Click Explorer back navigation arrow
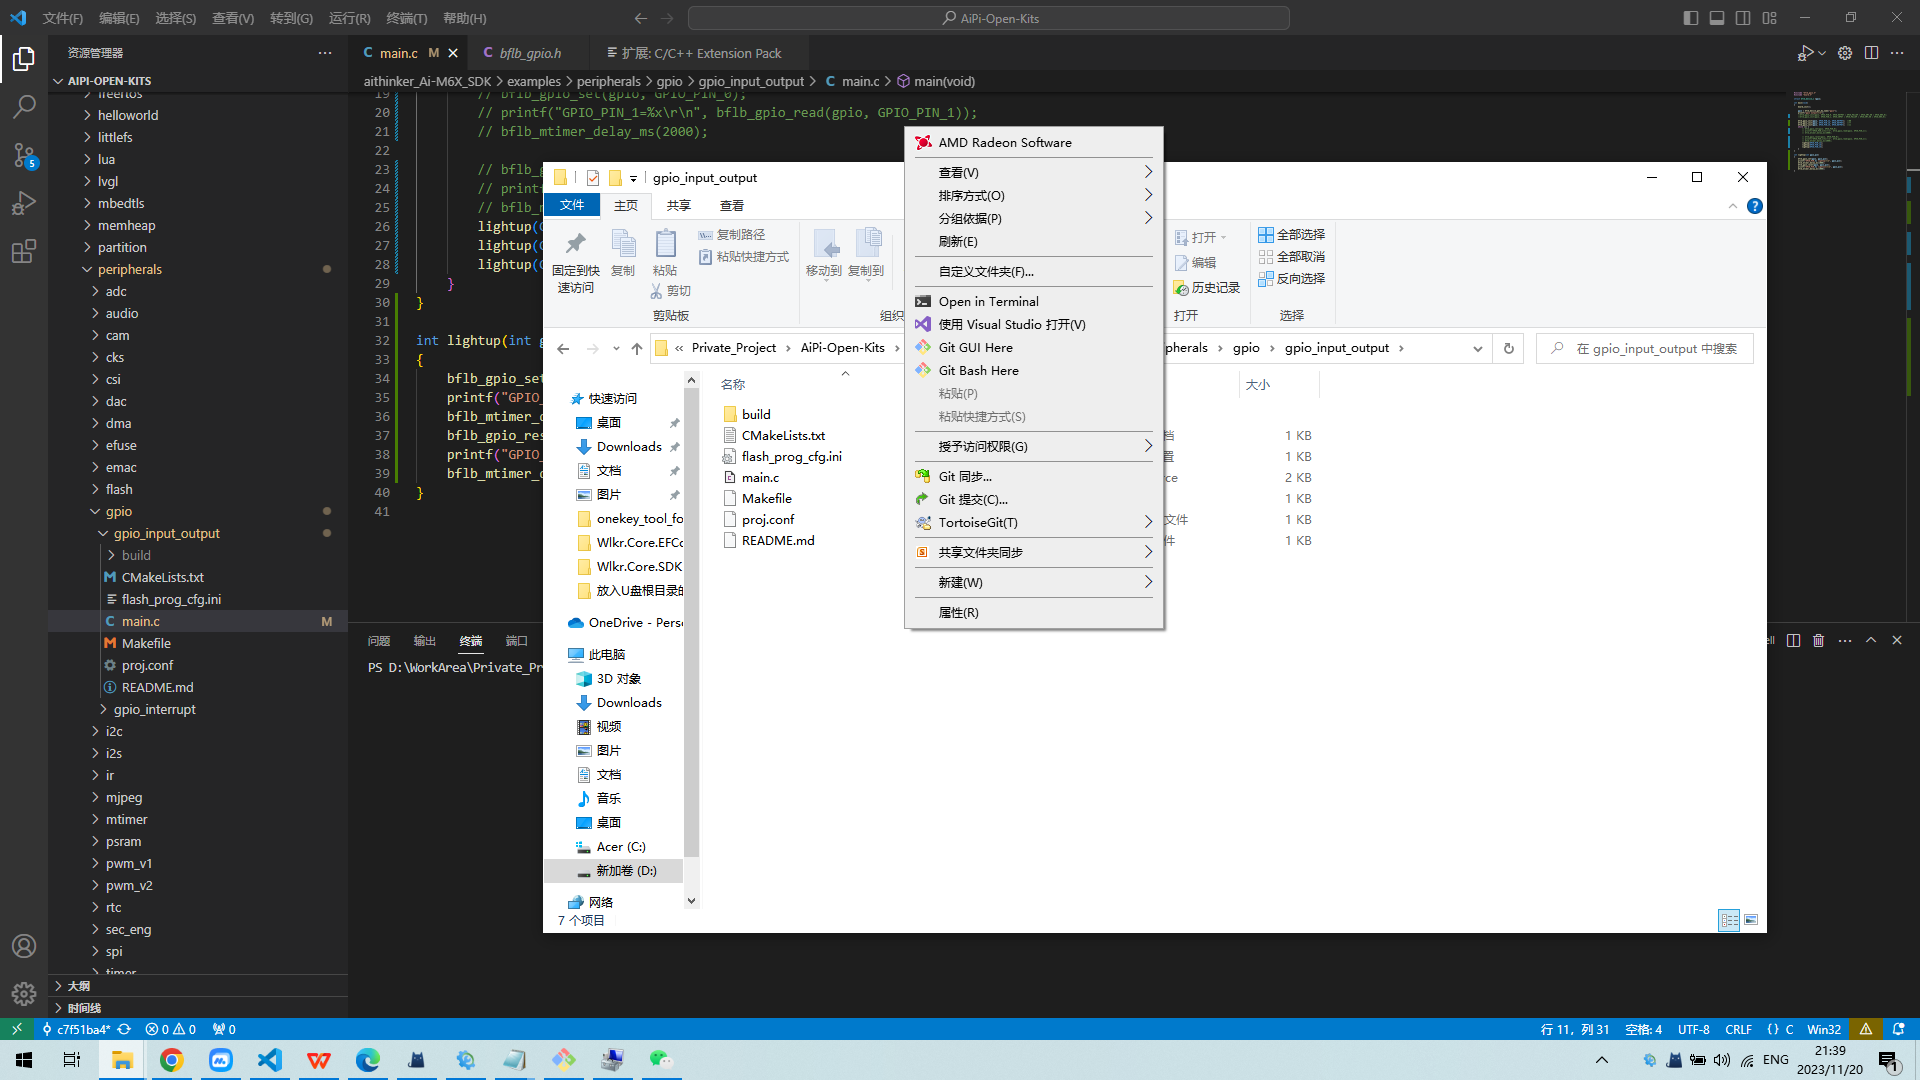The image size is (1920, 1080). point(563,348)
